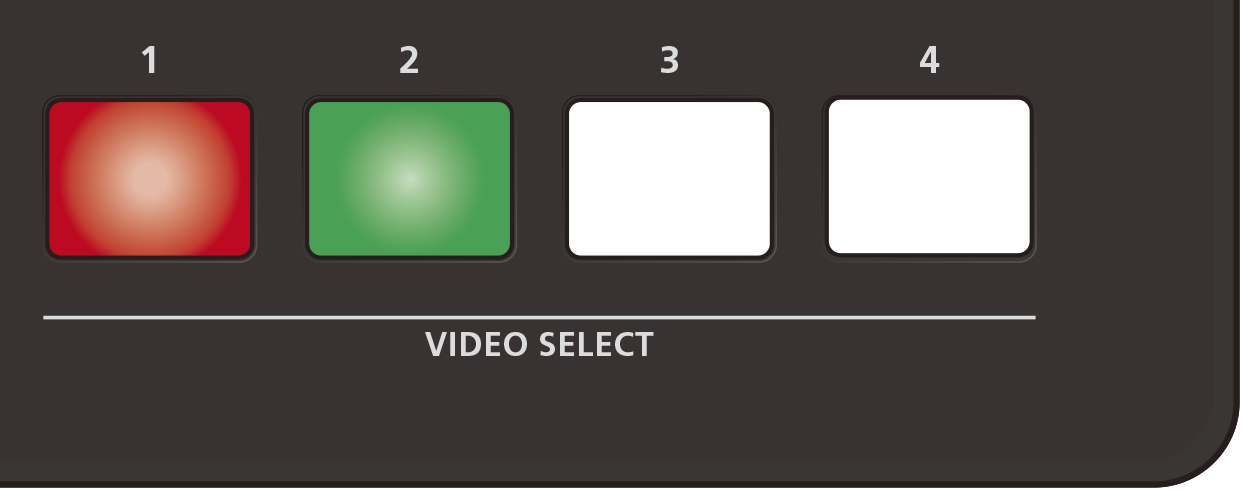Switch output to video input 4

click(x=930, y=177)
